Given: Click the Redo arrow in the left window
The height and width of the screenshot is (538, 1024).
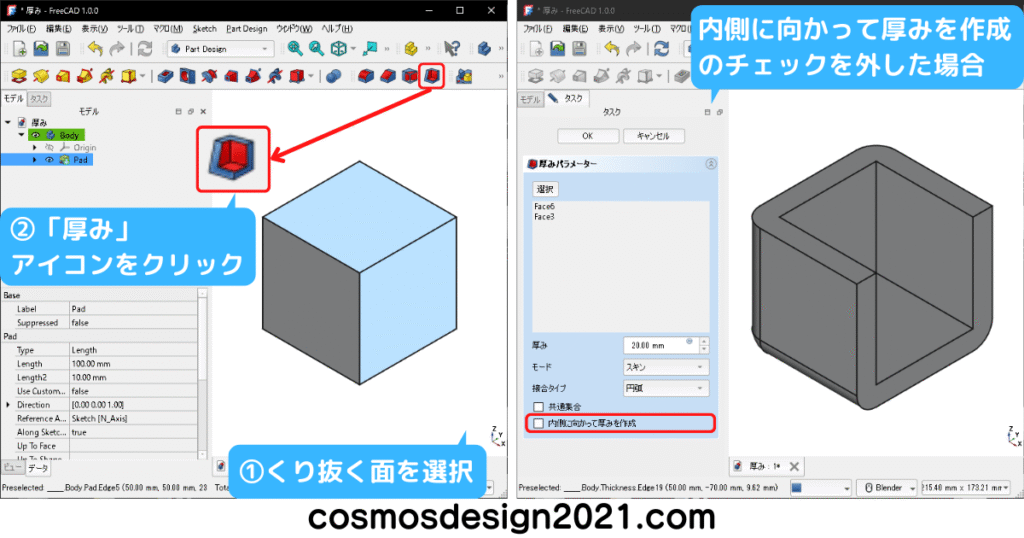Looking at the screenshot, I should pyautogui.click(x=117, y=48).
